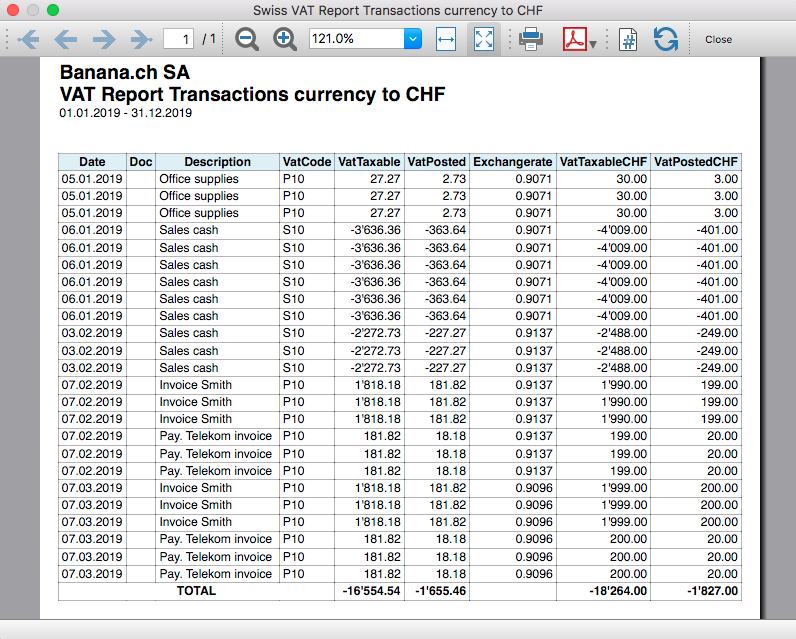Export the report to PDF
The width and height of the screenshot is (796, 639).
pyautogui.click(x=575, y=40)
